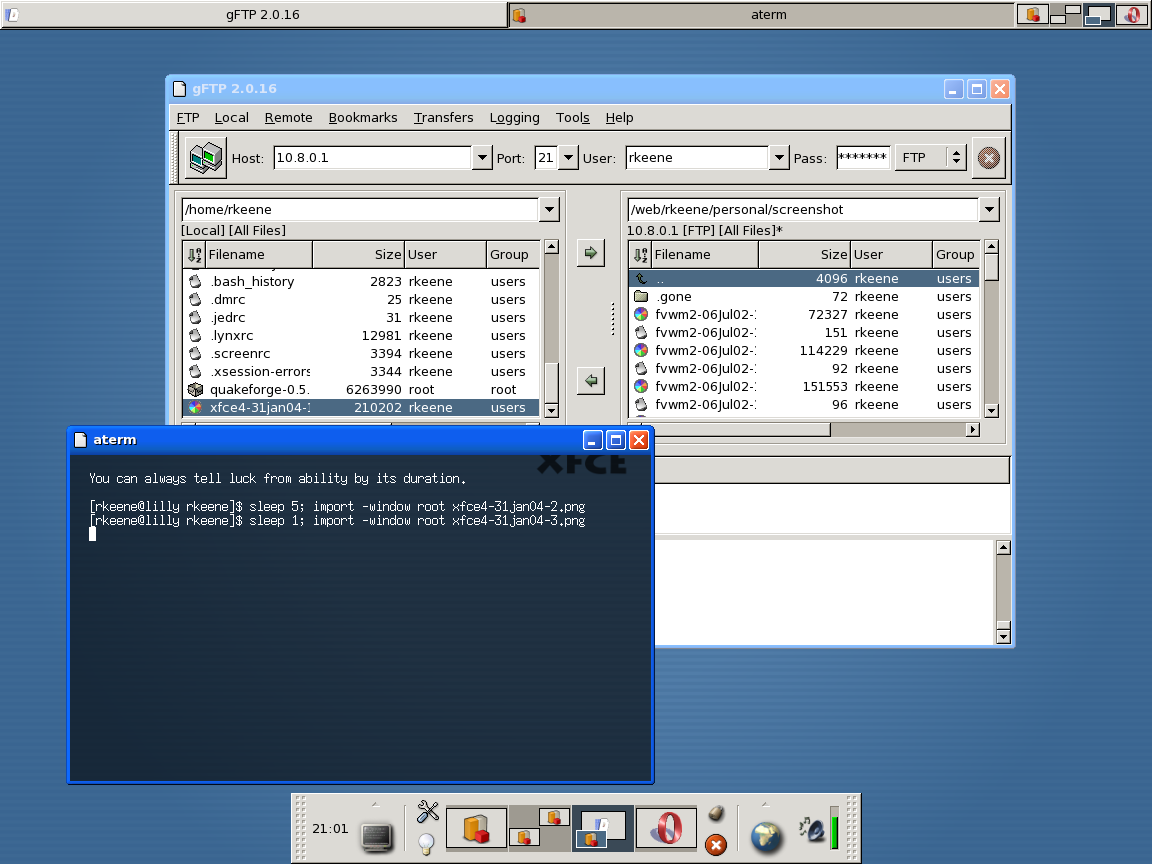This screenshot has width=1152, height=864.
Task: Click the gFTP connect computers icon
Action: pyautogui.click(x=206, y=157)
